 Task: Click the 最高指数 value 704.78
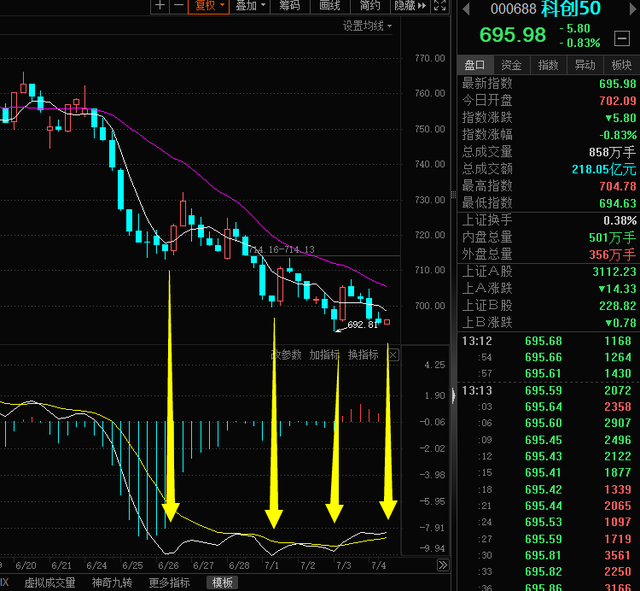[x=618, y=186]
